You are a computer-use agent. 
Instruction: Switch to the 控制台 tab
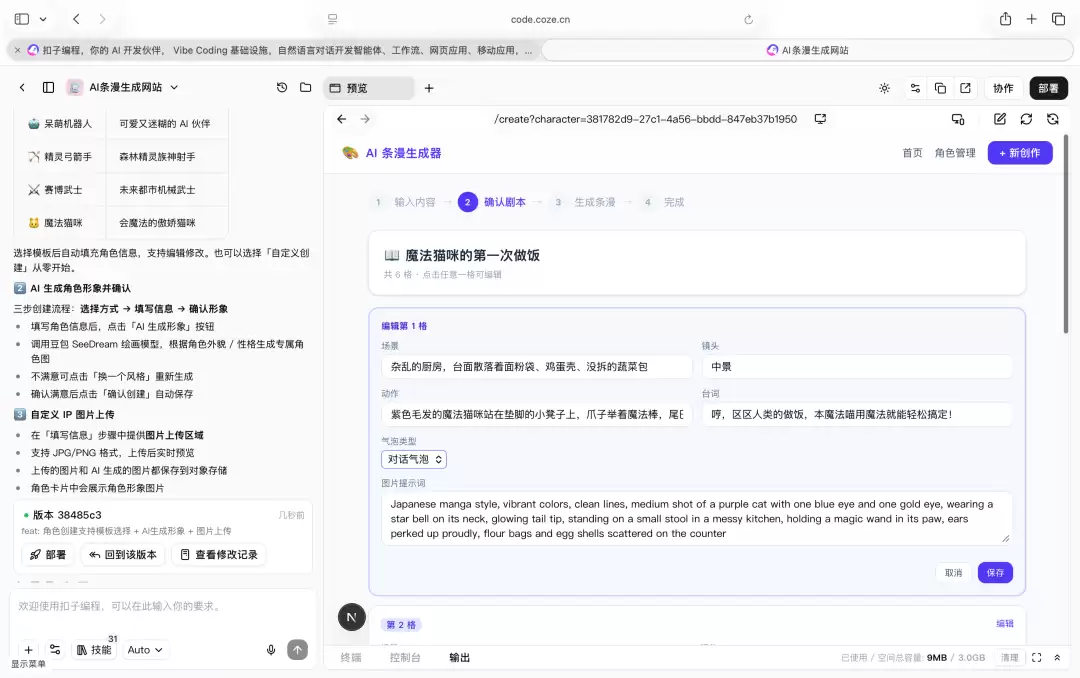tap(405, 657)
